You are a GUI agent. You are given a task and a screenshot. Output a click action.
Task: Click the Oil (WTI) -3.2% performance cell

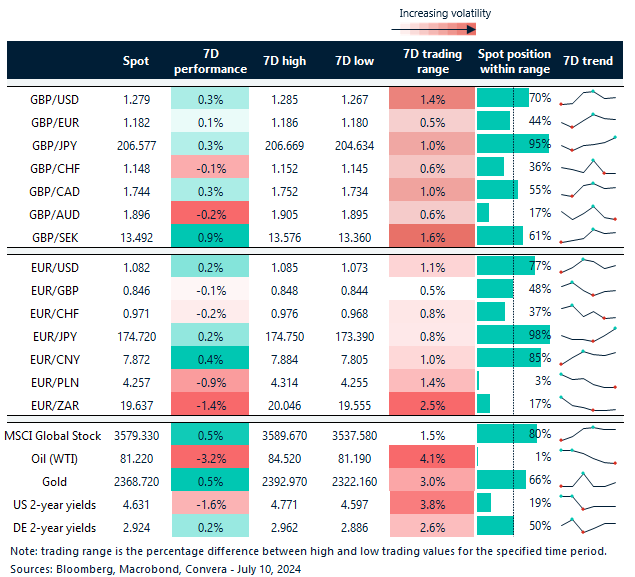tap(210, 456)
